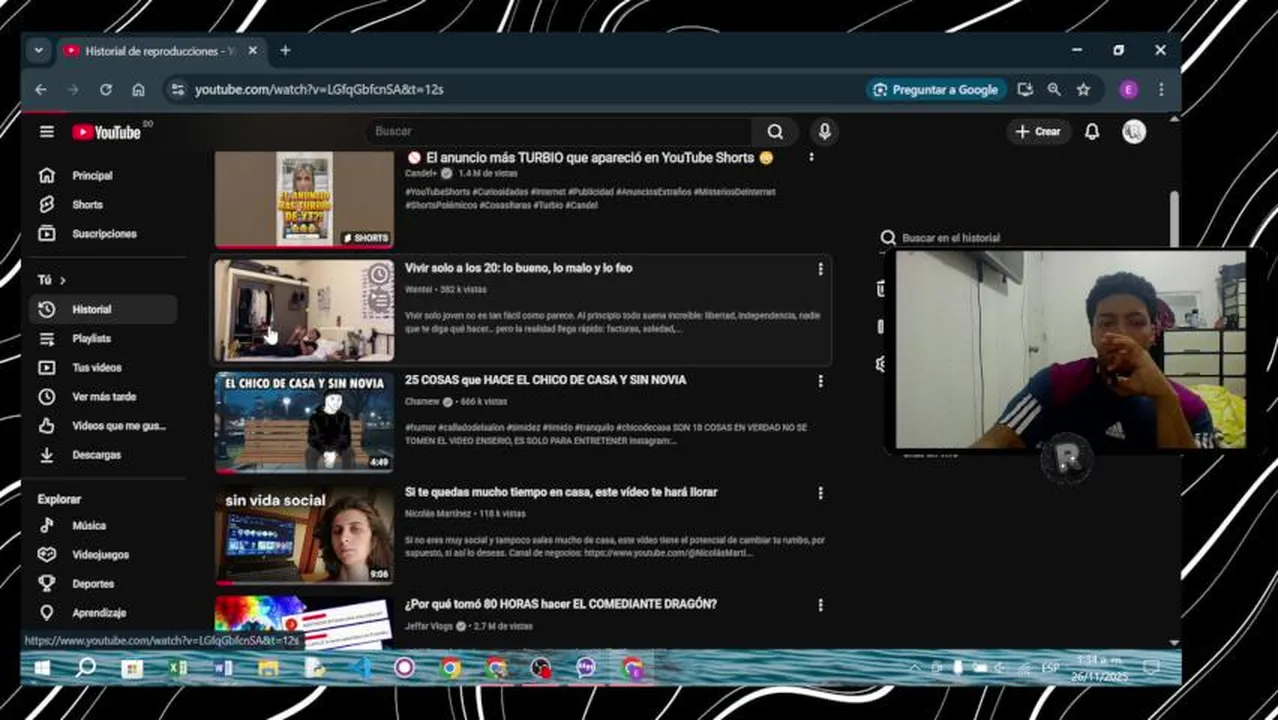The height and width of the screenshot is (720, 1278).
Task: Reload the page with the refresh icon
Action: 106,89
